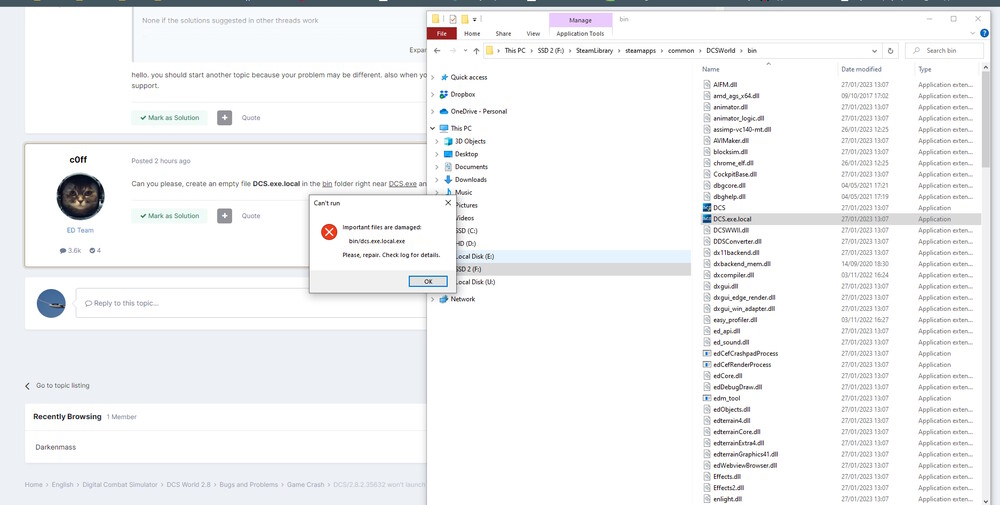Expand the OneDrive - Personal tree node

click(433, 111)
